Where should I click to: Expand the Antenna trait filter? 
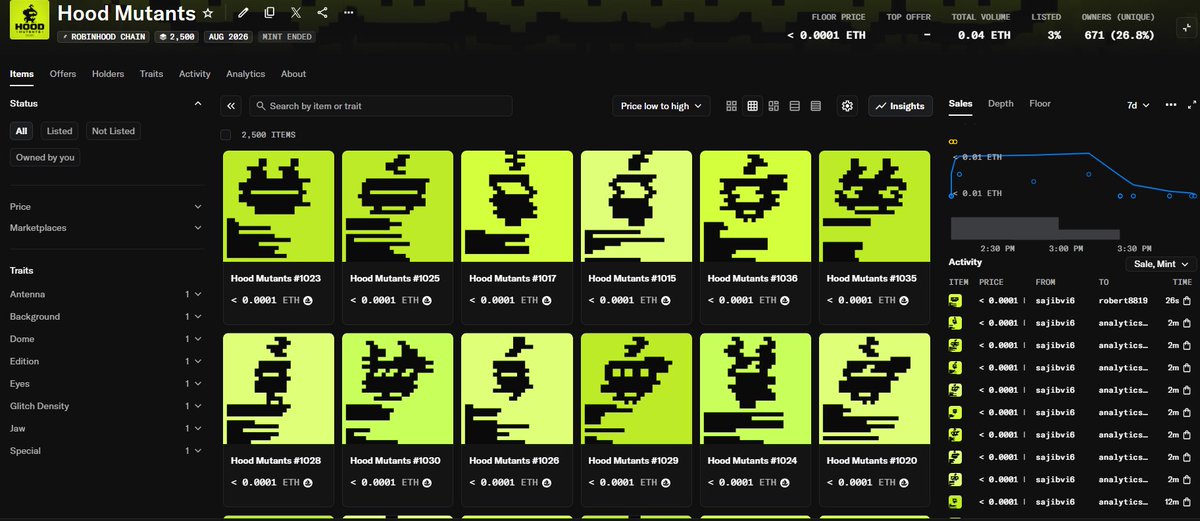tap(106, 294)
